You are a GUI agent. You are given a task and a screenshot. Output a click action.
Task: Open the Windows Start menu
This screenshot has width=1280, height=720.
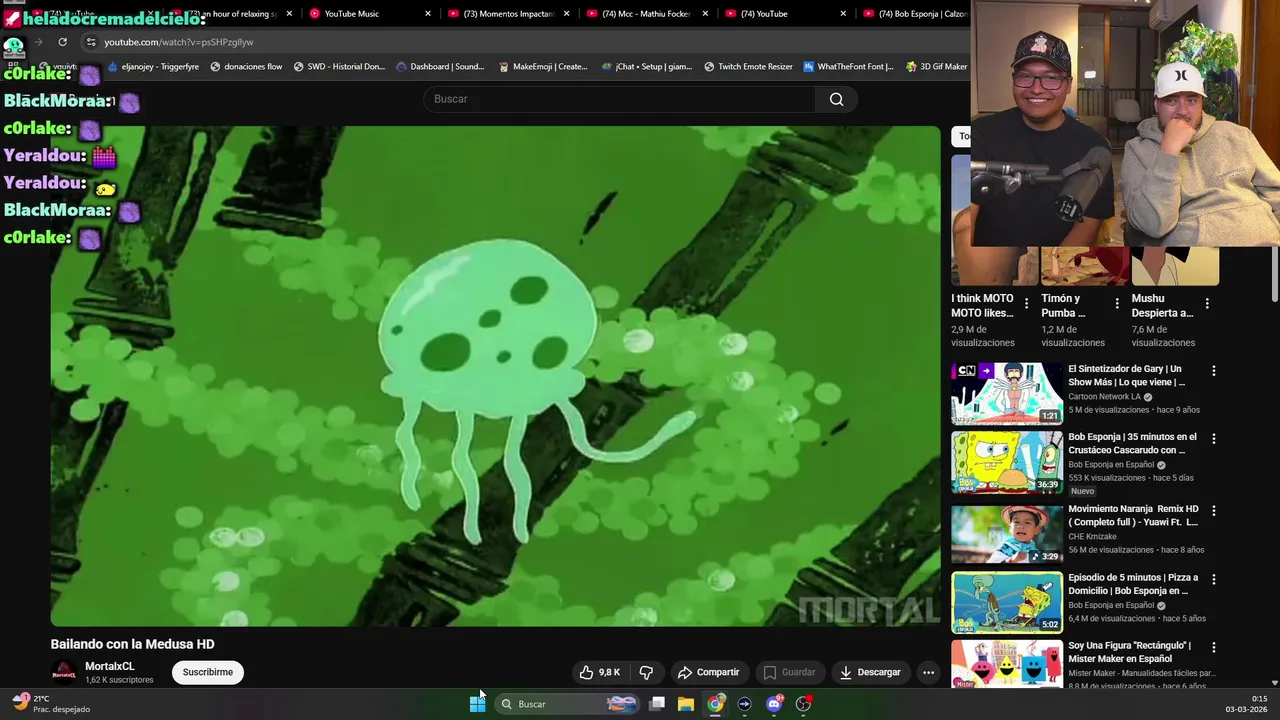point(477,704)
